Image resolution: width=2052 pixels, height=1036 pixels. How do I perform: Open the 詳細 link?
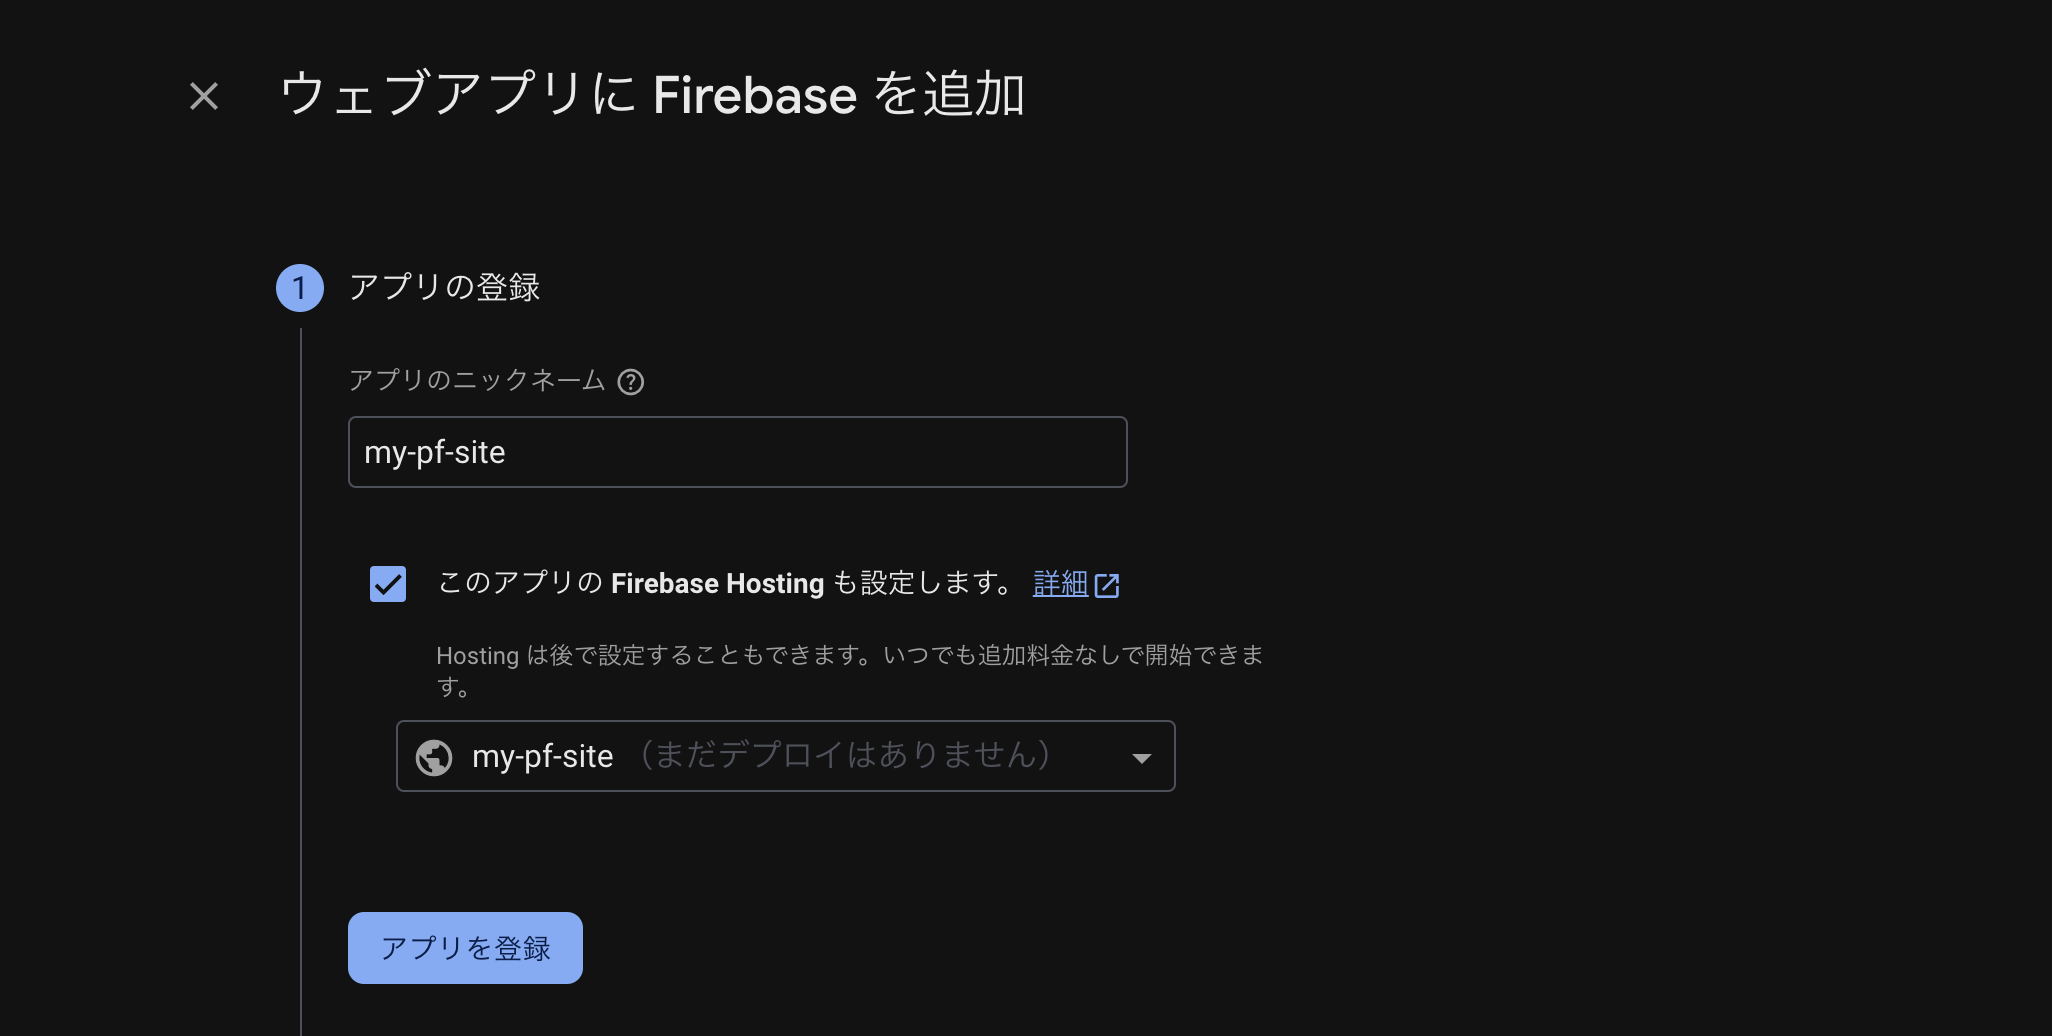point(1060,583)
